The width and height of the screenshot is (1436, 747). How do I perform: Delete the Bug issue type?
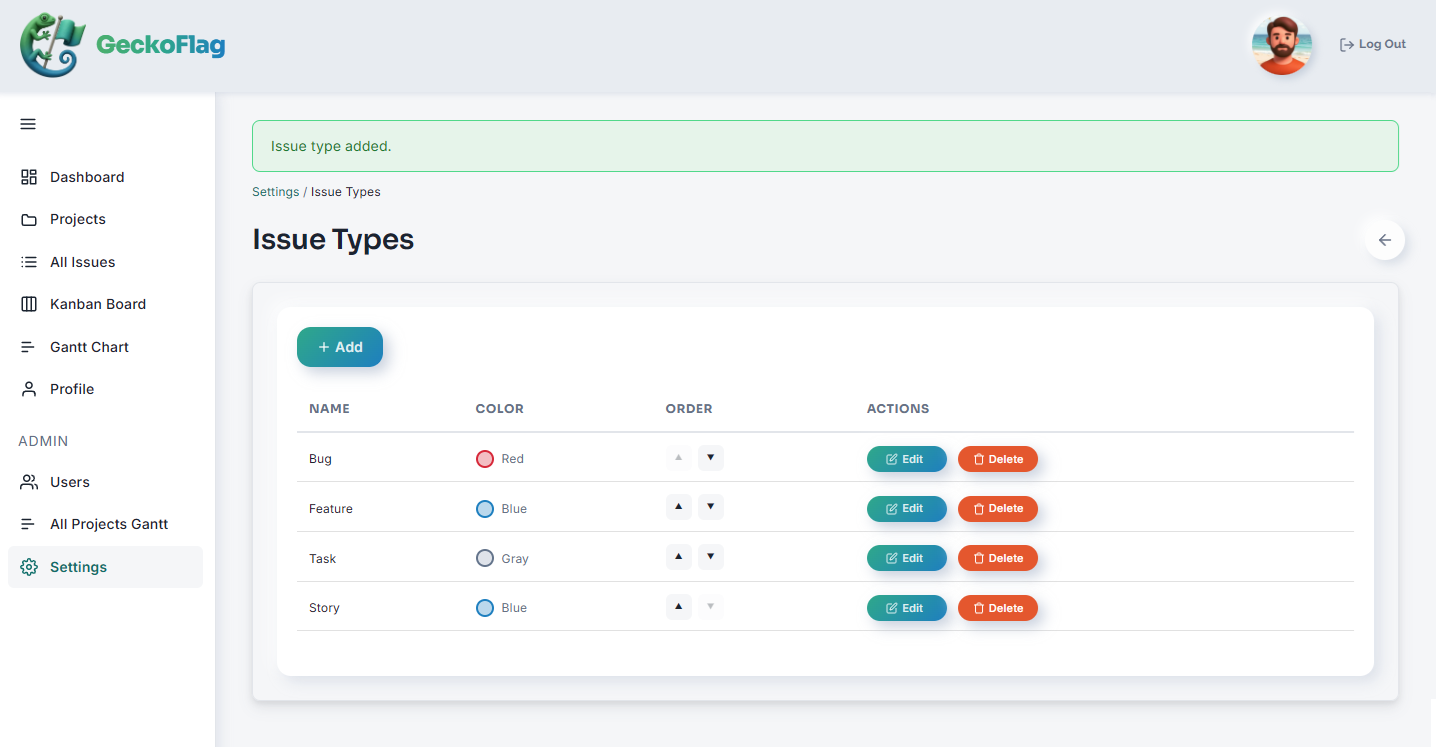[998, 459]
